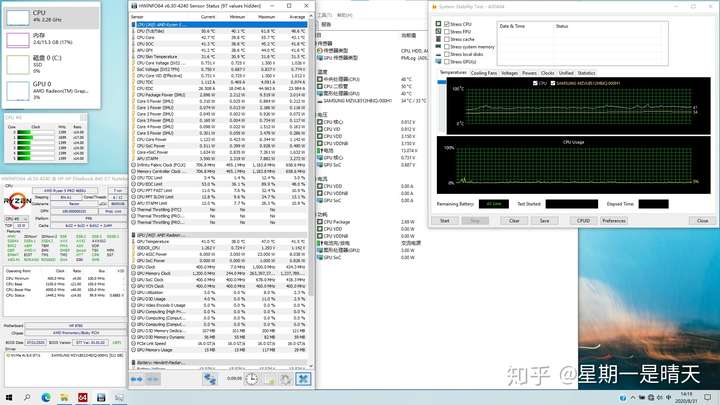Enable Stress FPU checkbox
The image size is (720, 405).
446,32
